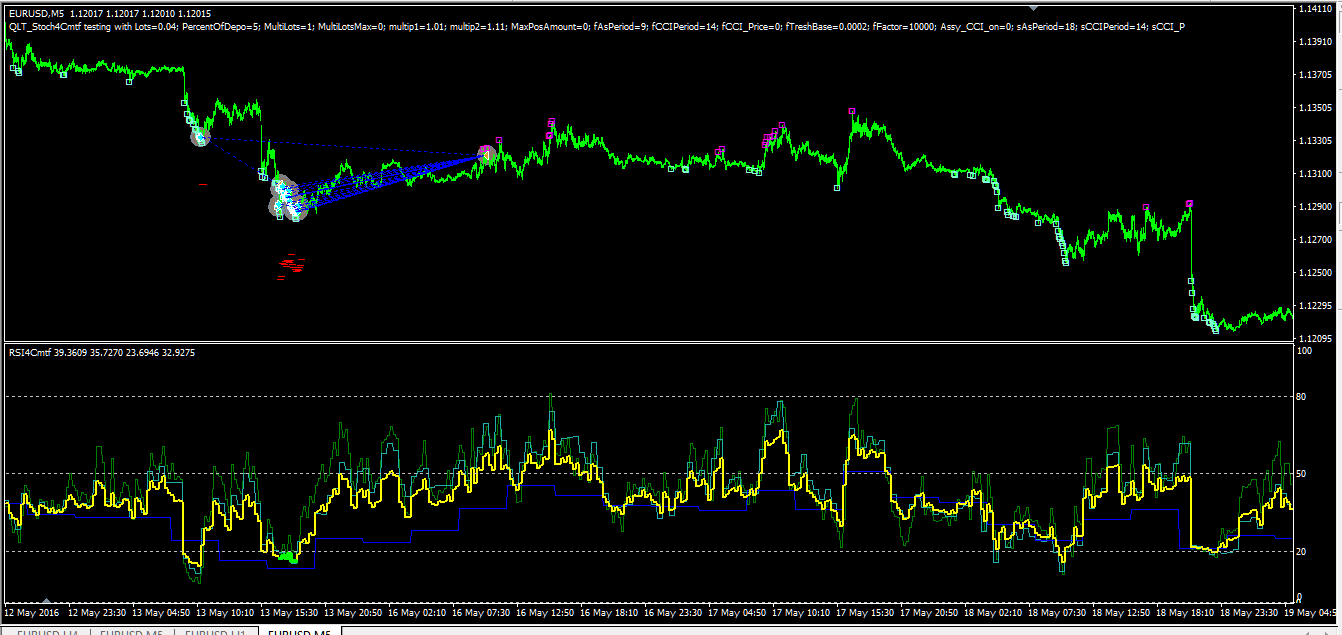Click the 13 May 04:50 time label

point(161,611)
